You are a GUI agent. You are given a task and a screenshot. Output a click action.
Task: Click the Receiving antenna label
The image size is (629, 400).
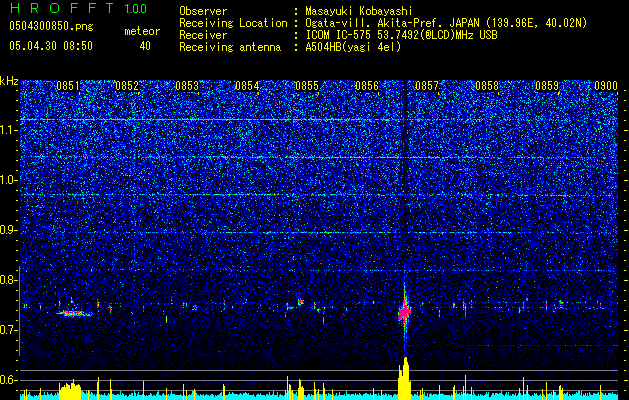pyautogui.click(x=230, y=47)
